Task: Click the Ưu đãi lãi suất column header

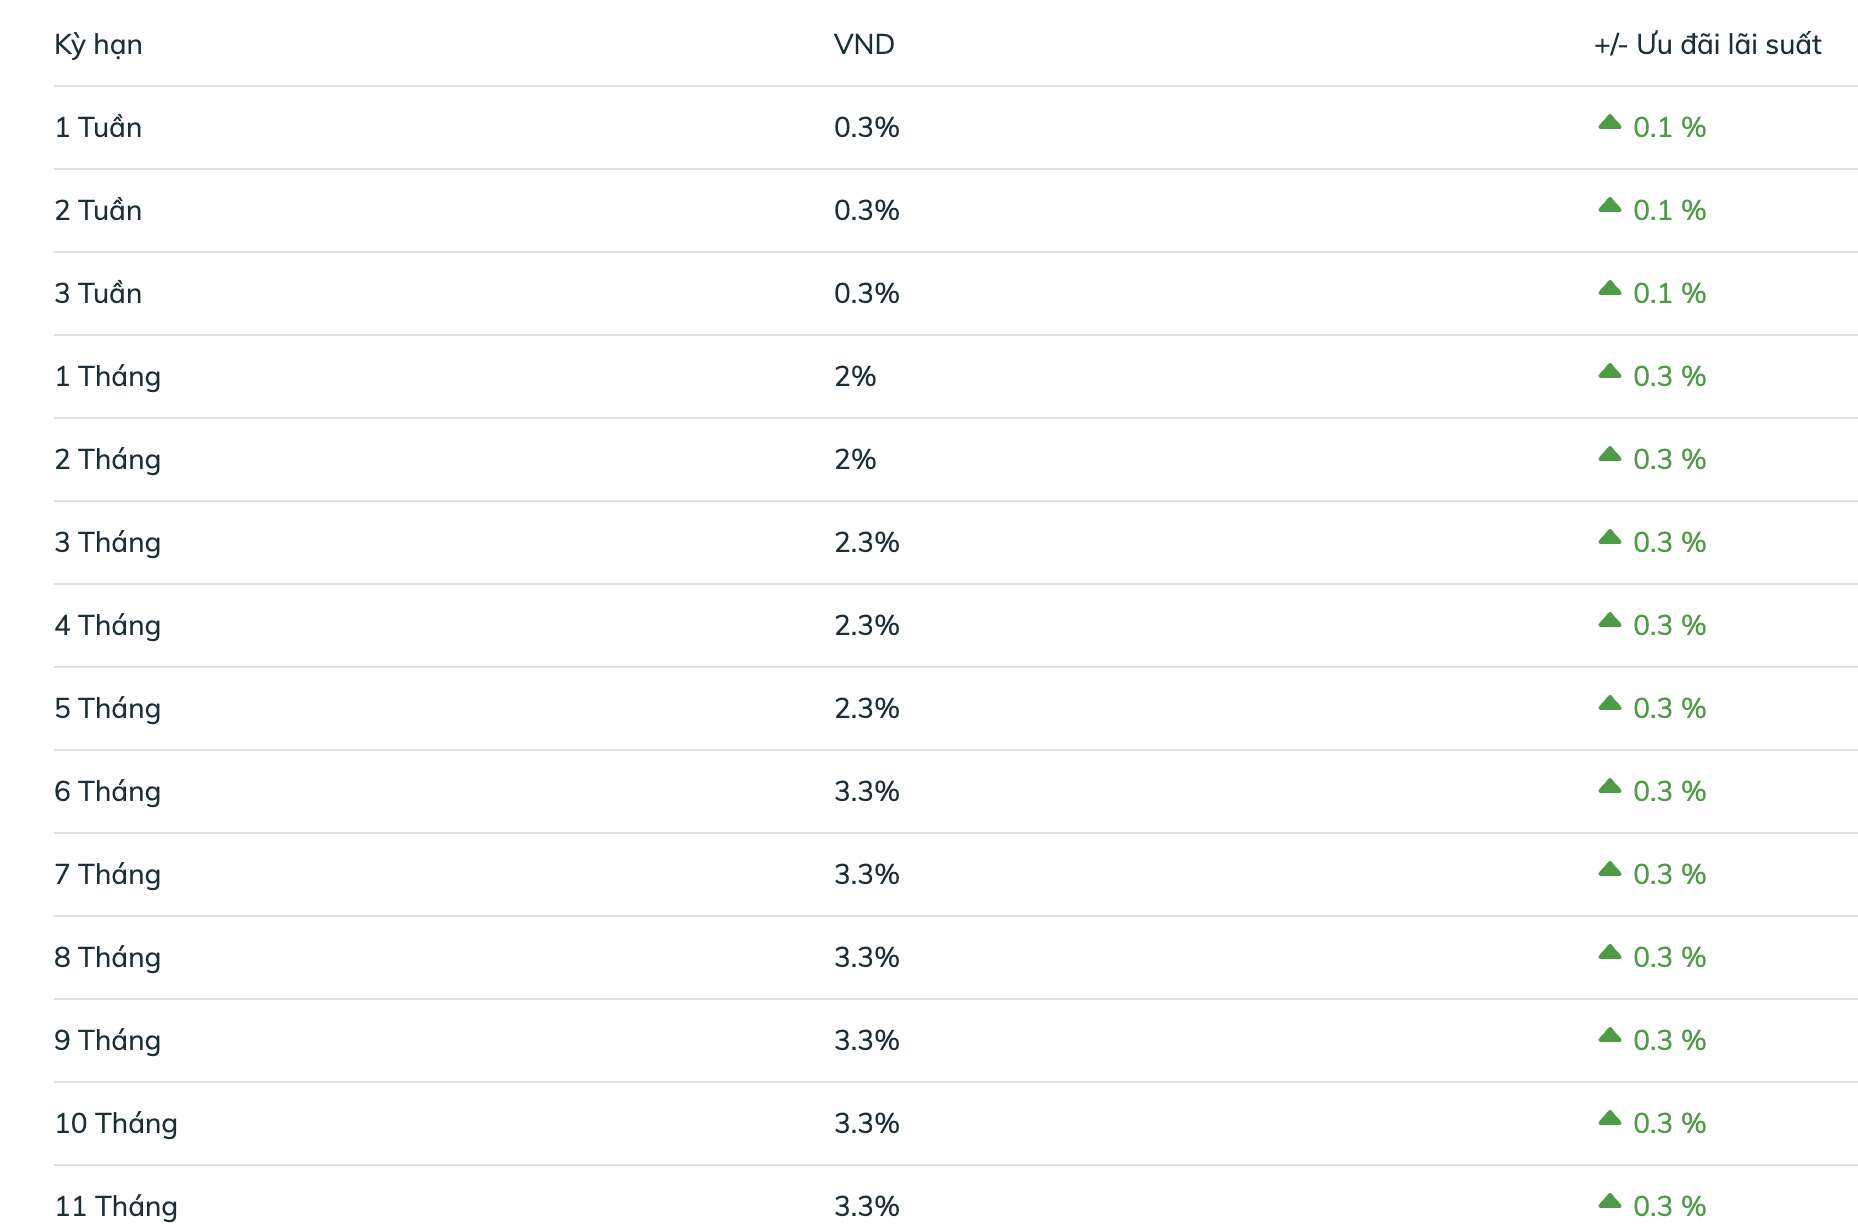Action: [1707, 45]
